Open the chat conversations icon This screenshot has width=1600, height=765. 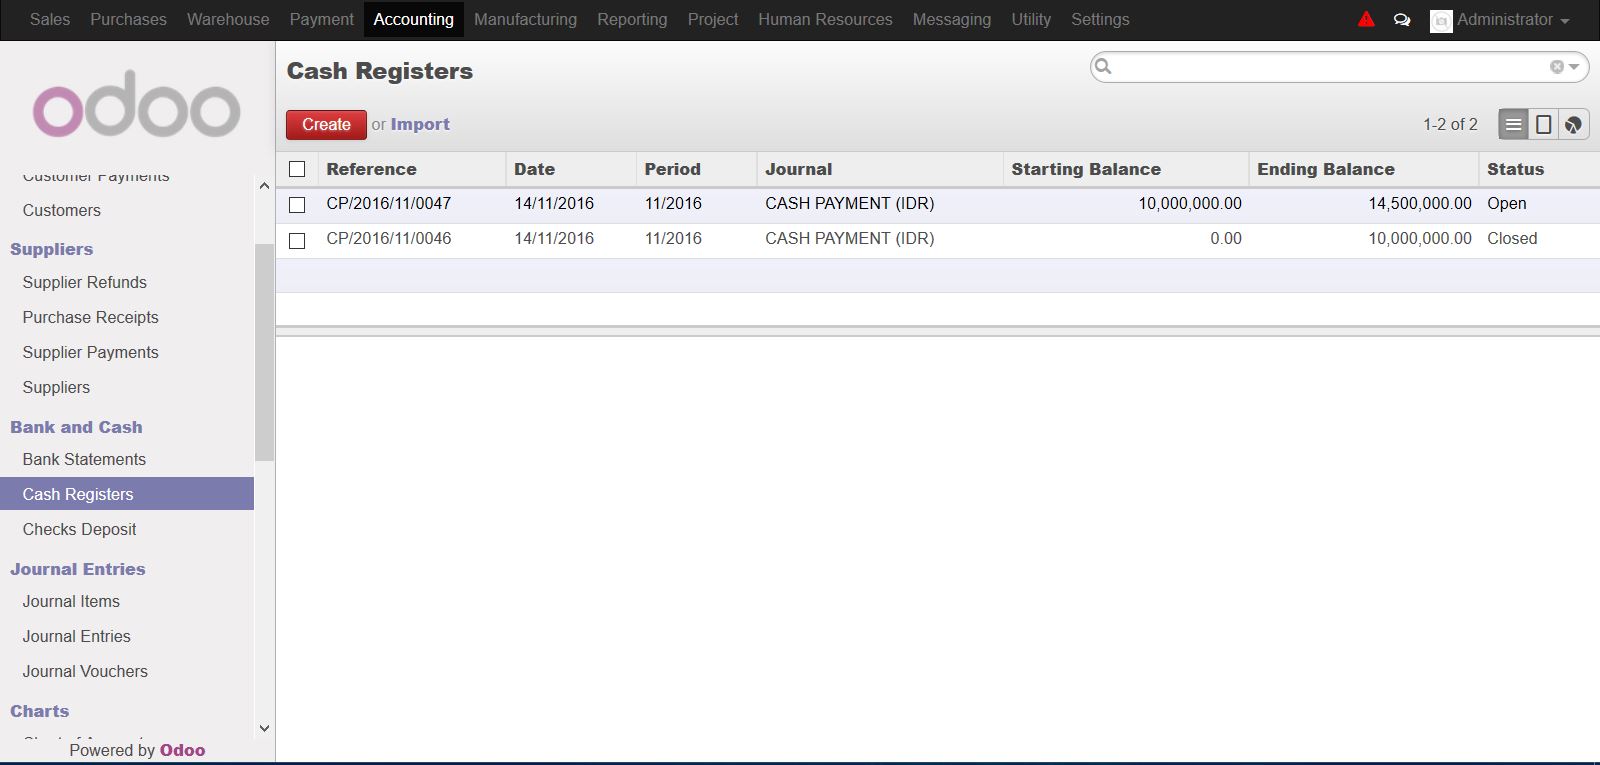click(x=1402, y=19)
